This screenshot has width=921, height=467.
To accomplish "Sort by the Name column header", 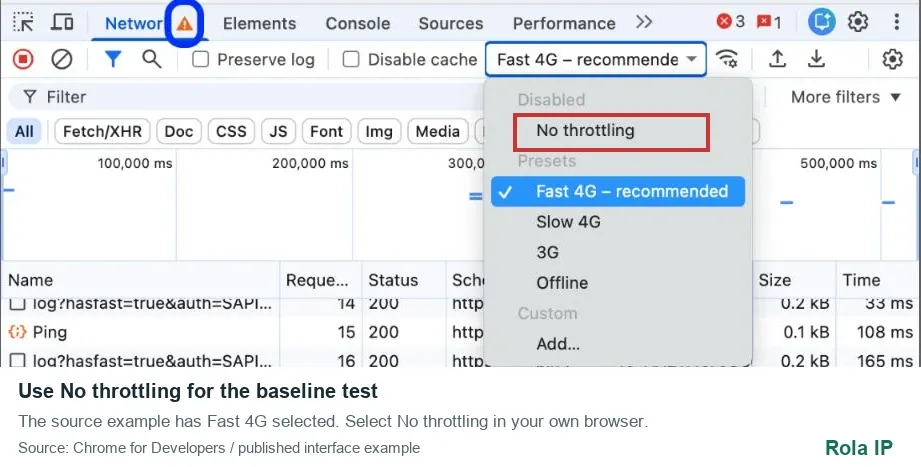I will coord(141,280).
